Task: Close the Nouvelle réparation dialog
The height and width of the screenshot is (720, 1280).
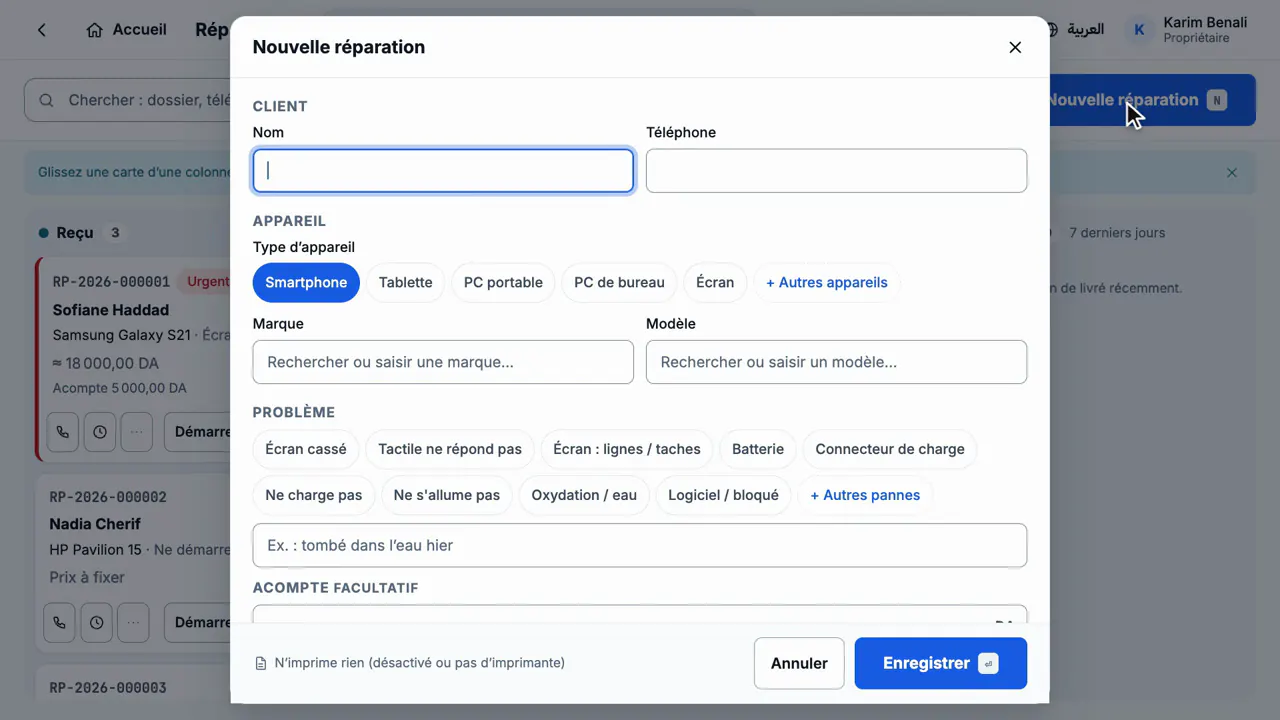Action: 1015,47
